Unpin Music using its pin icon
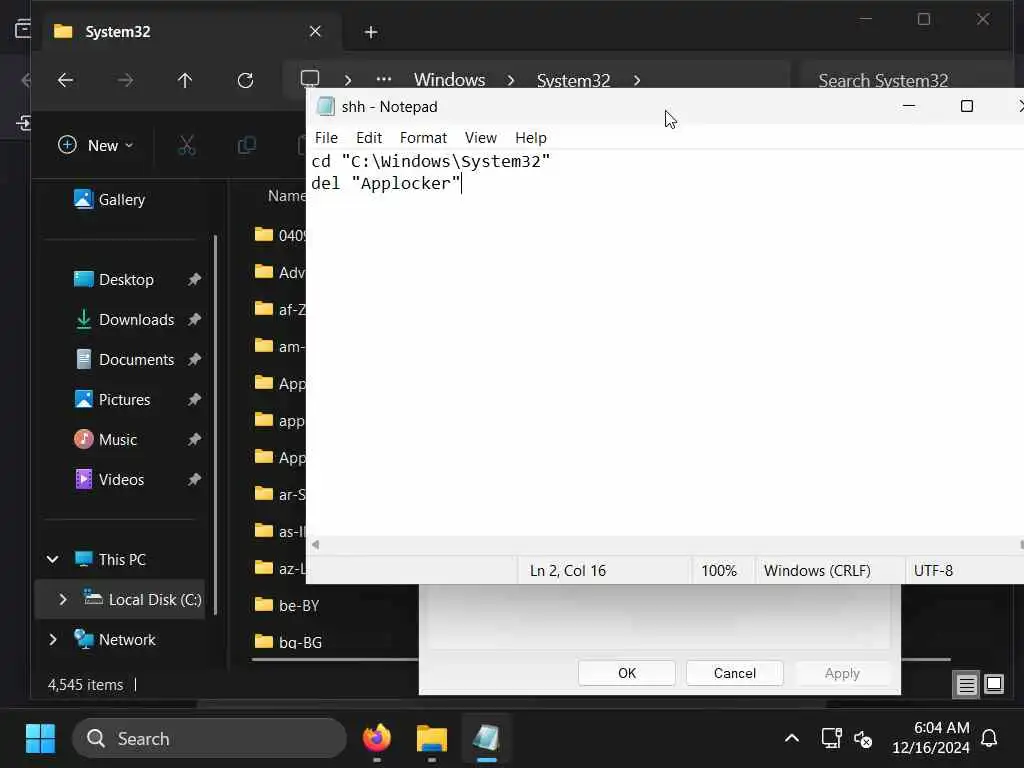The height and width of the screenshot is (768, 1024). coord(194,440)
